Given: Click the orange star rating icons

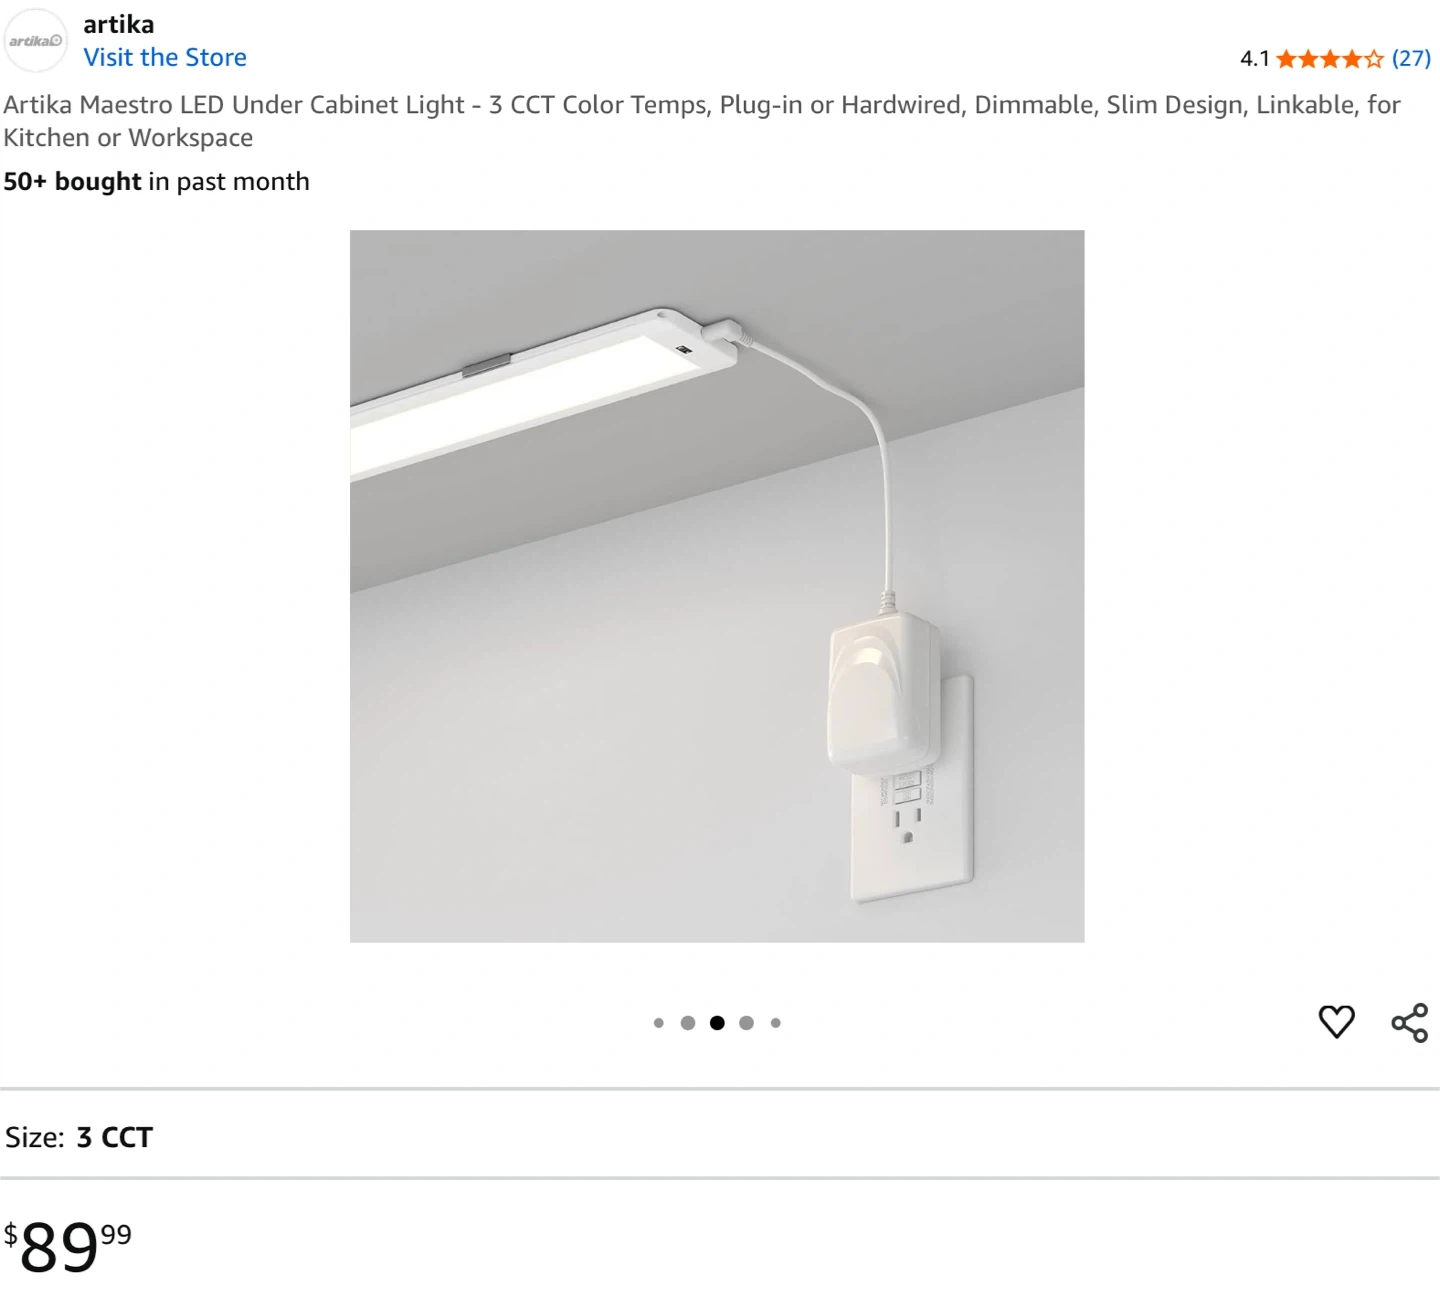Looking at the screenshot, I should (x=1330, y=59).
